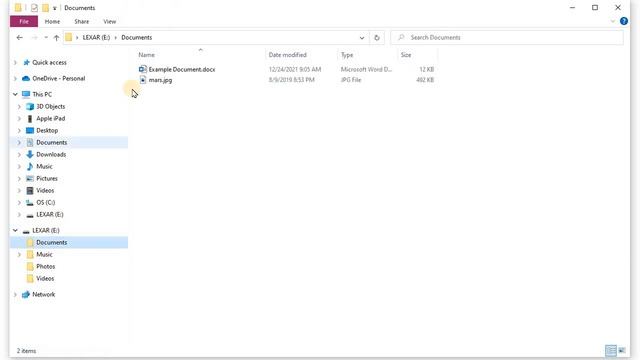The height and width of the screenshot is (360, 640).
Task: Open the Share ribbon tab
Action: pyautogui.click(x=82, y=21)
